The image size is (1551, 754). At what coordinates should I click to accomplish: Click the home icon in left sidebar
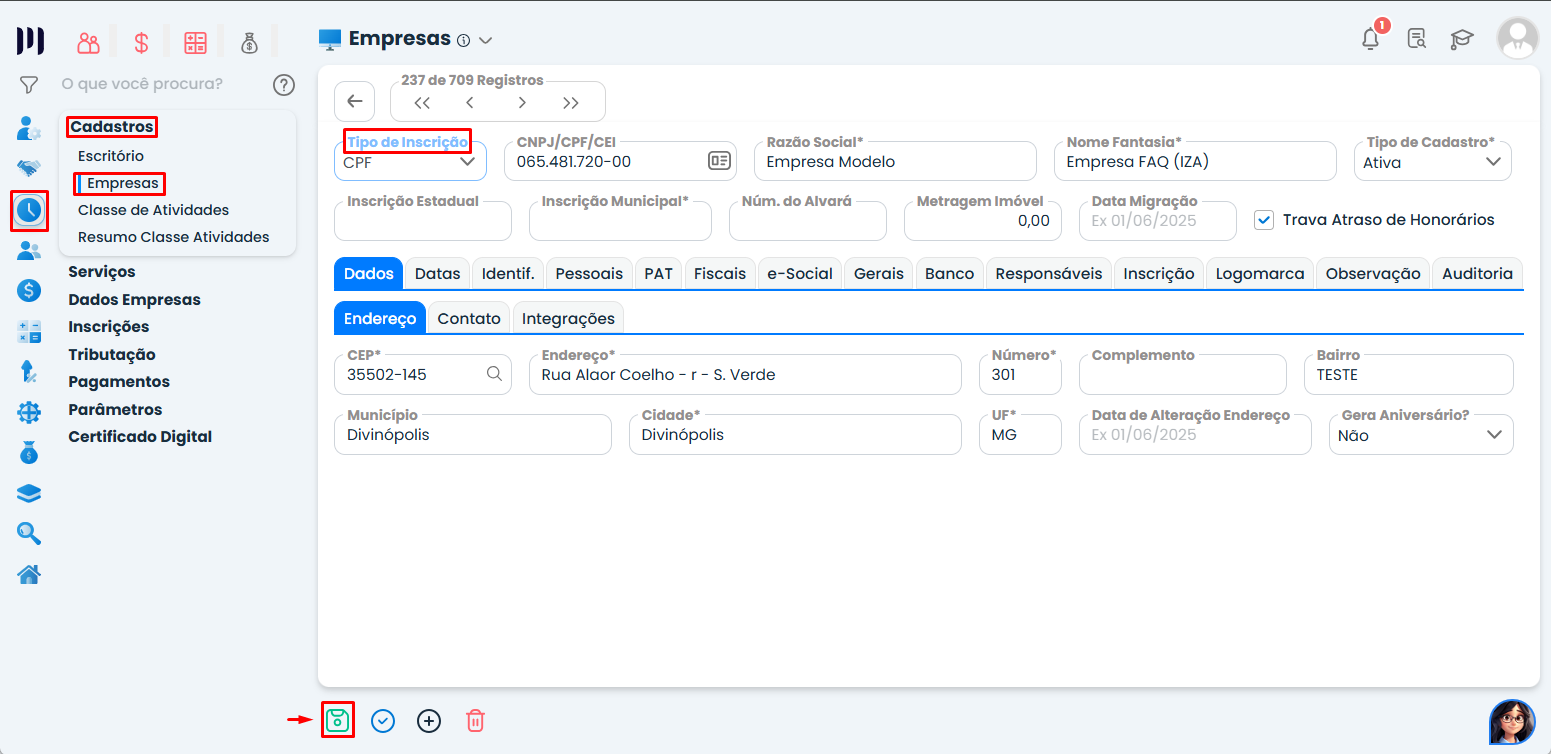pyautogui.click(x=29, y=574)
